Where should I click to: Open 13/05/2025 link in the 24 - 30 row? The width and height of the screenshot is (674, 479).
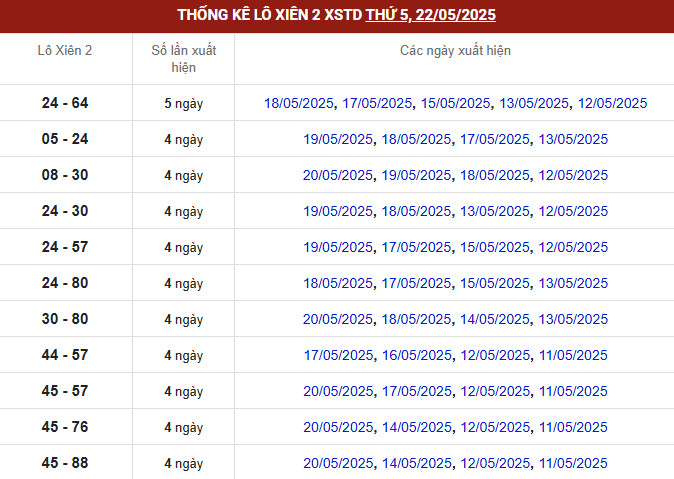click(x=495, y=211)
